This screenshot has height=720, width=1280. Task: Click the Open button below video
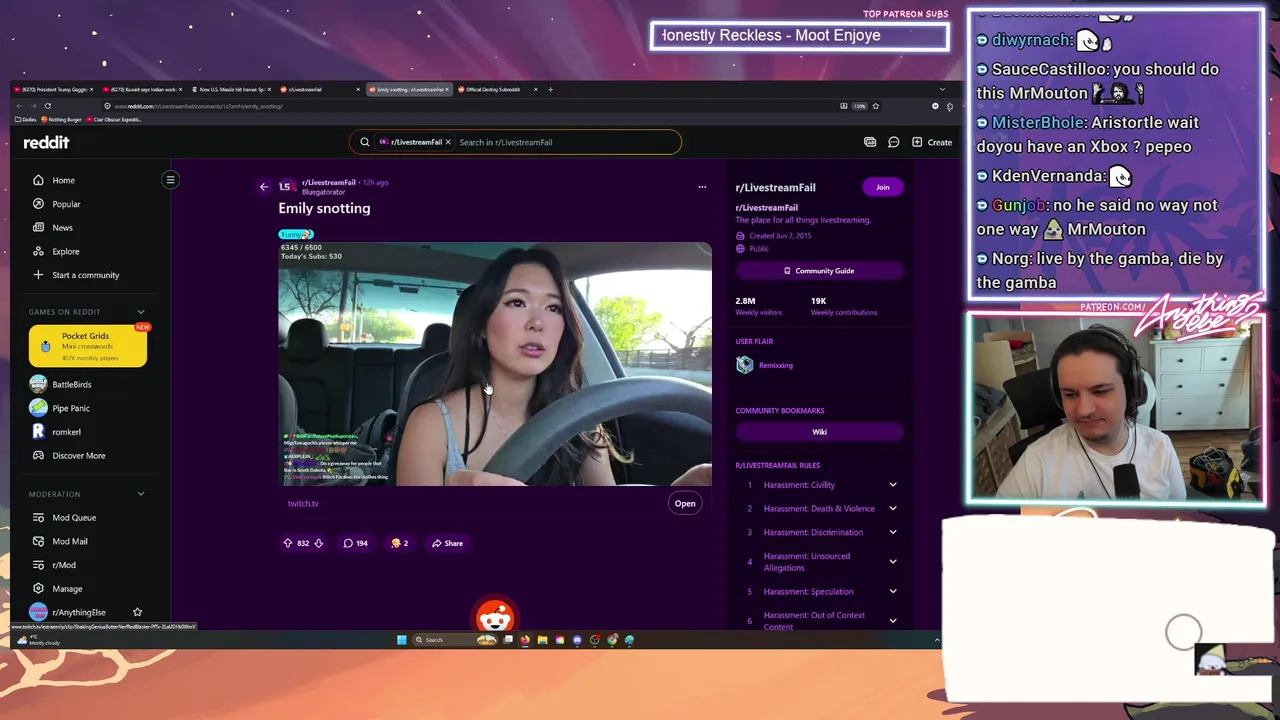(x=685, y=504)
